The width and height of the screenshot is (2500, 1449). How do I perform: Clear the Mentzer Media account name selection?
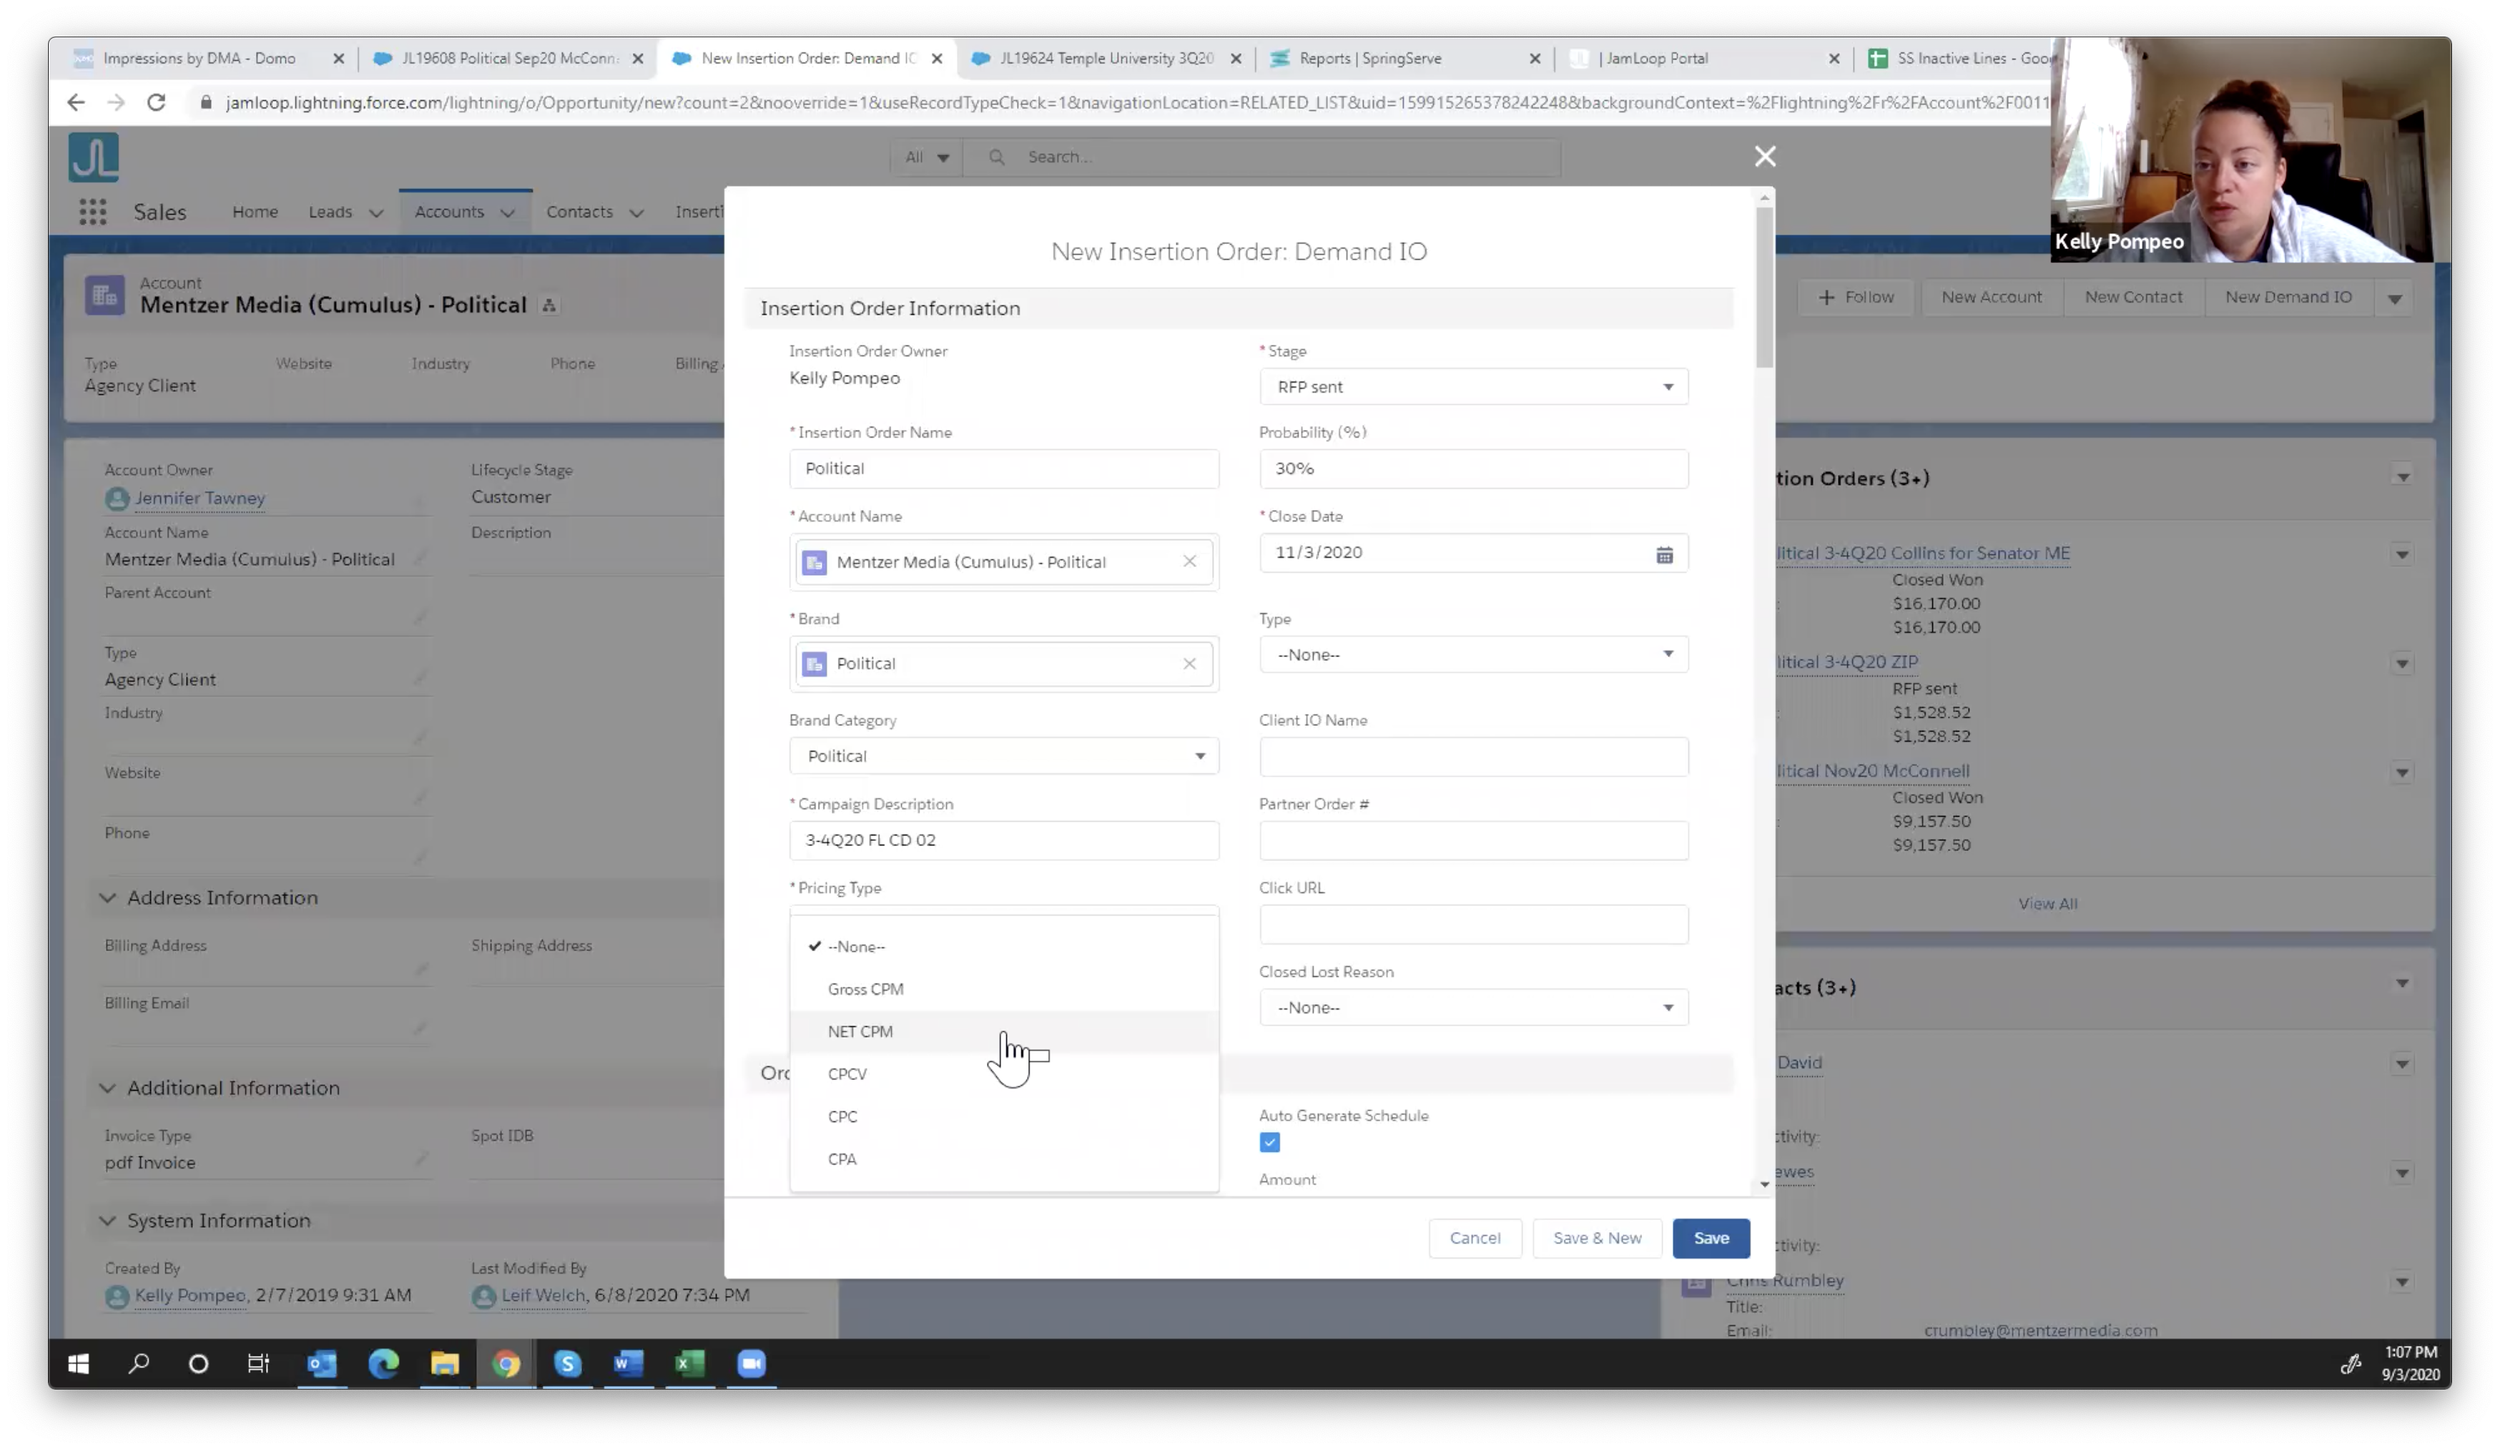click(1189, 561)
